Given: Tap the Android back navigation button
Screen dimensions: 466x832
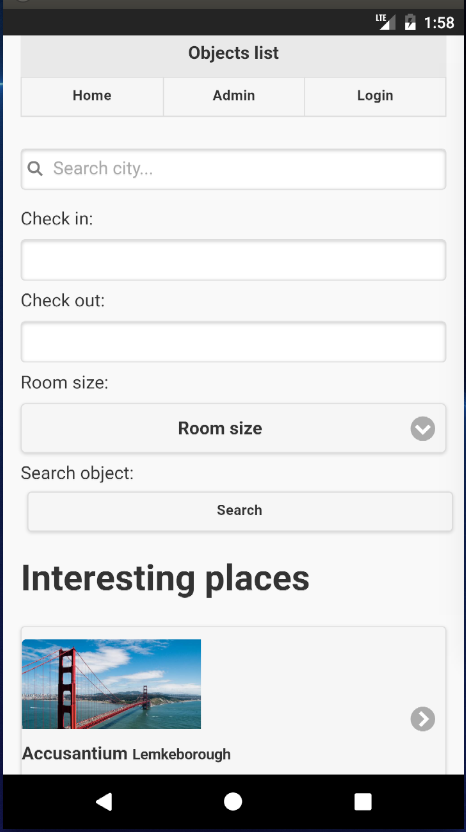Looking at the screenshot, I should [x=104, y=802].
